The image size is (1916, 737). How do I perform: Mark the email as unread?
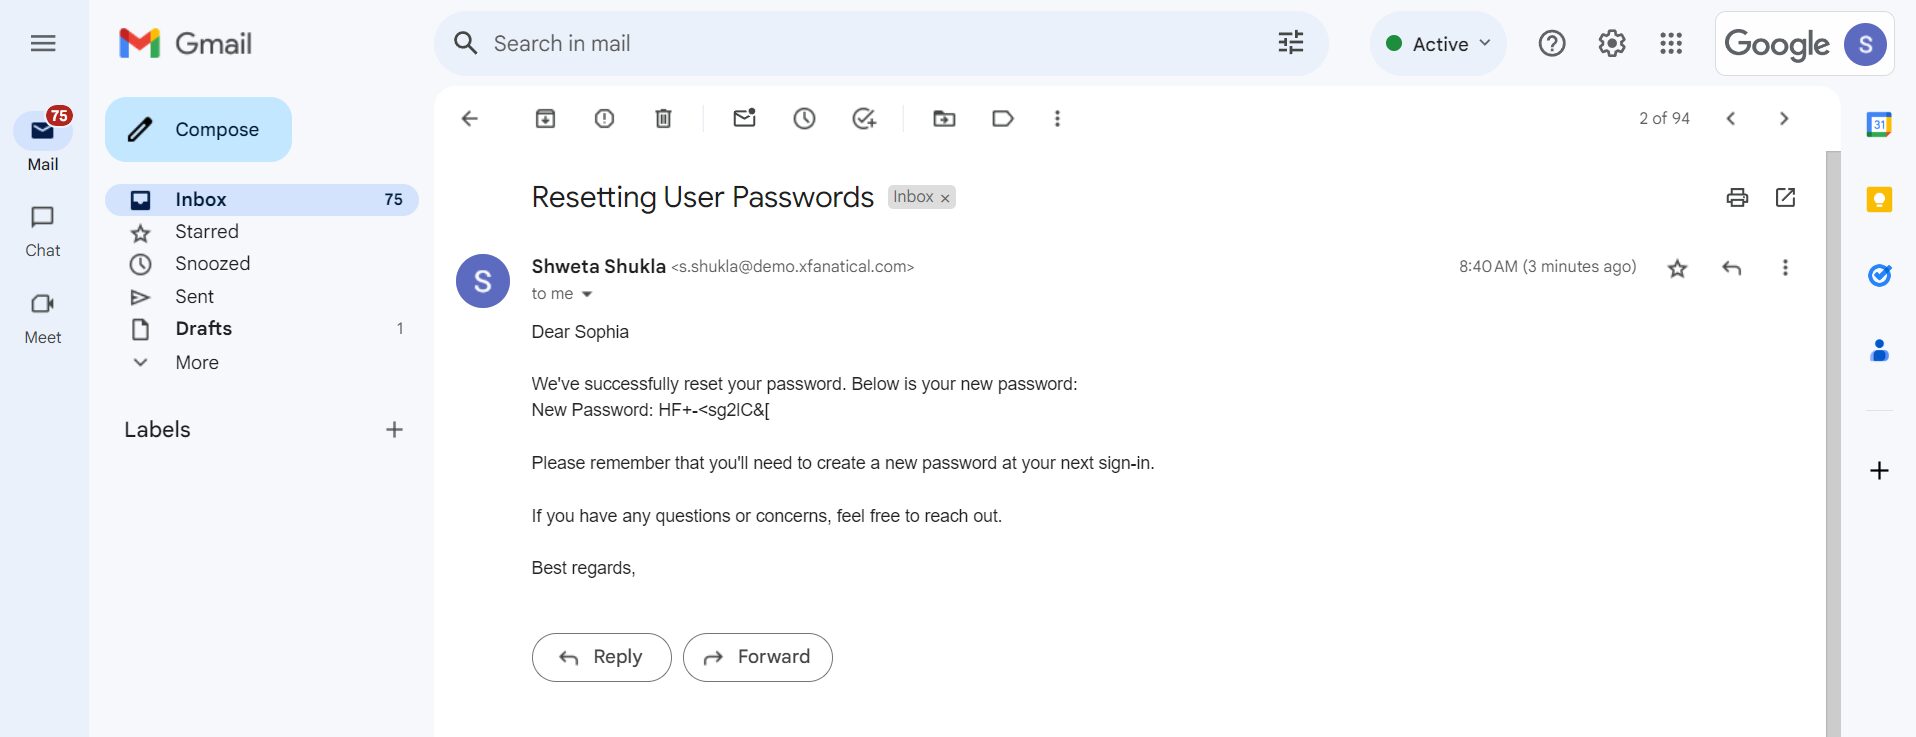(x=744, y=118)
